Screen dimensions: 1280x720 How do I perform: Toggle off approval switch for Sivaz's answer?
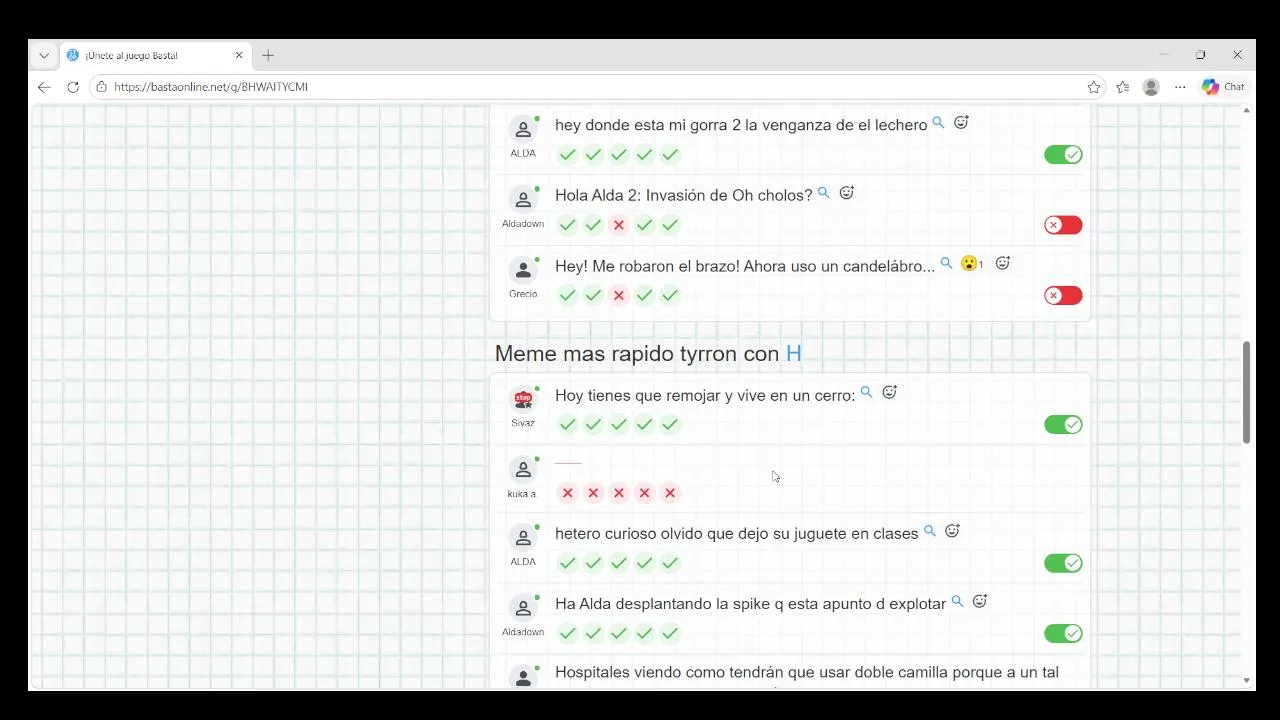coord(1063,425)
